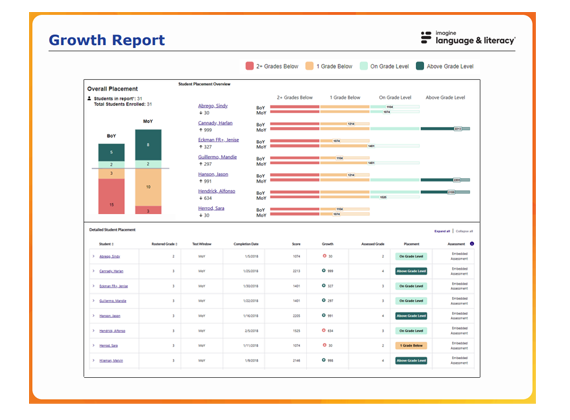Click the Imagine Language & Literacy logo
This screenshot has width=570, height=420.
coord(468,38)
